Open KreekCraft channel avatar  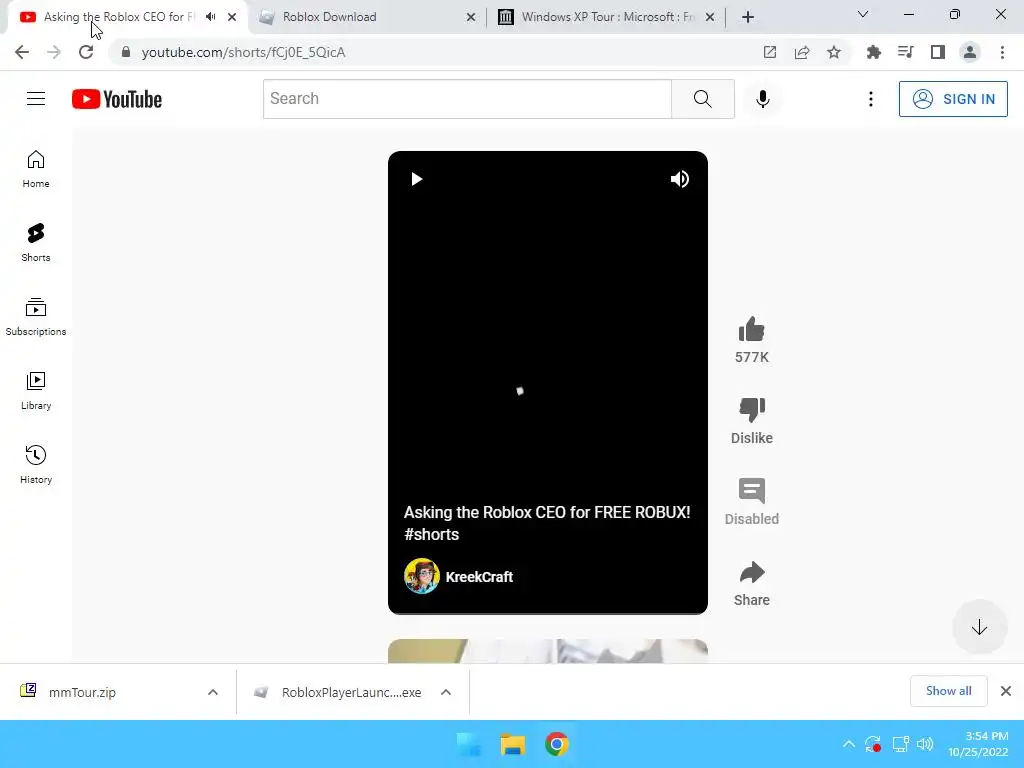(x=422, y=576)
